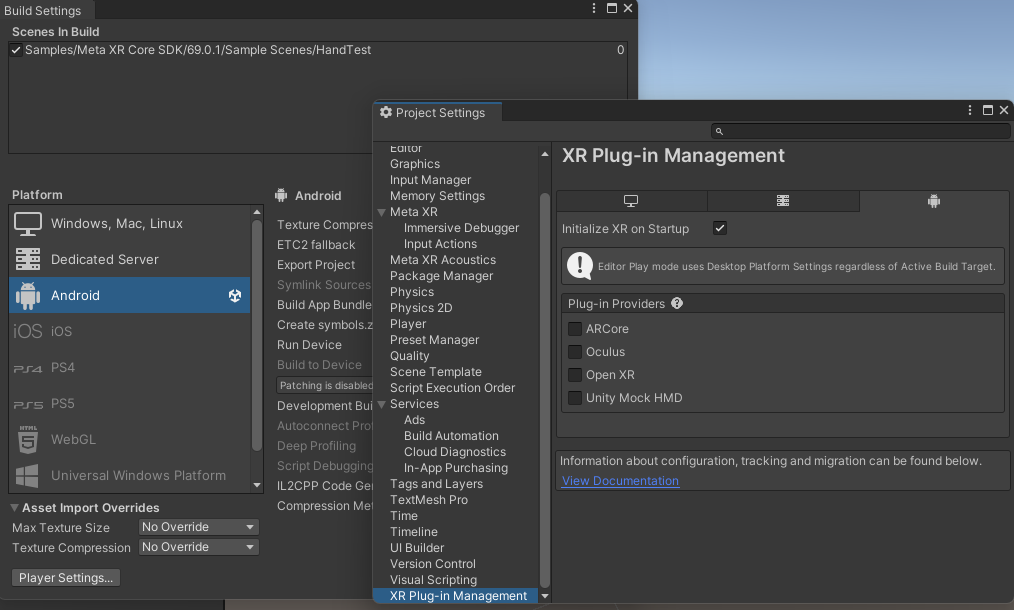Collapse the Services settings section
The height and width of the screenshot is (610, 1014).
pos(383,403)
